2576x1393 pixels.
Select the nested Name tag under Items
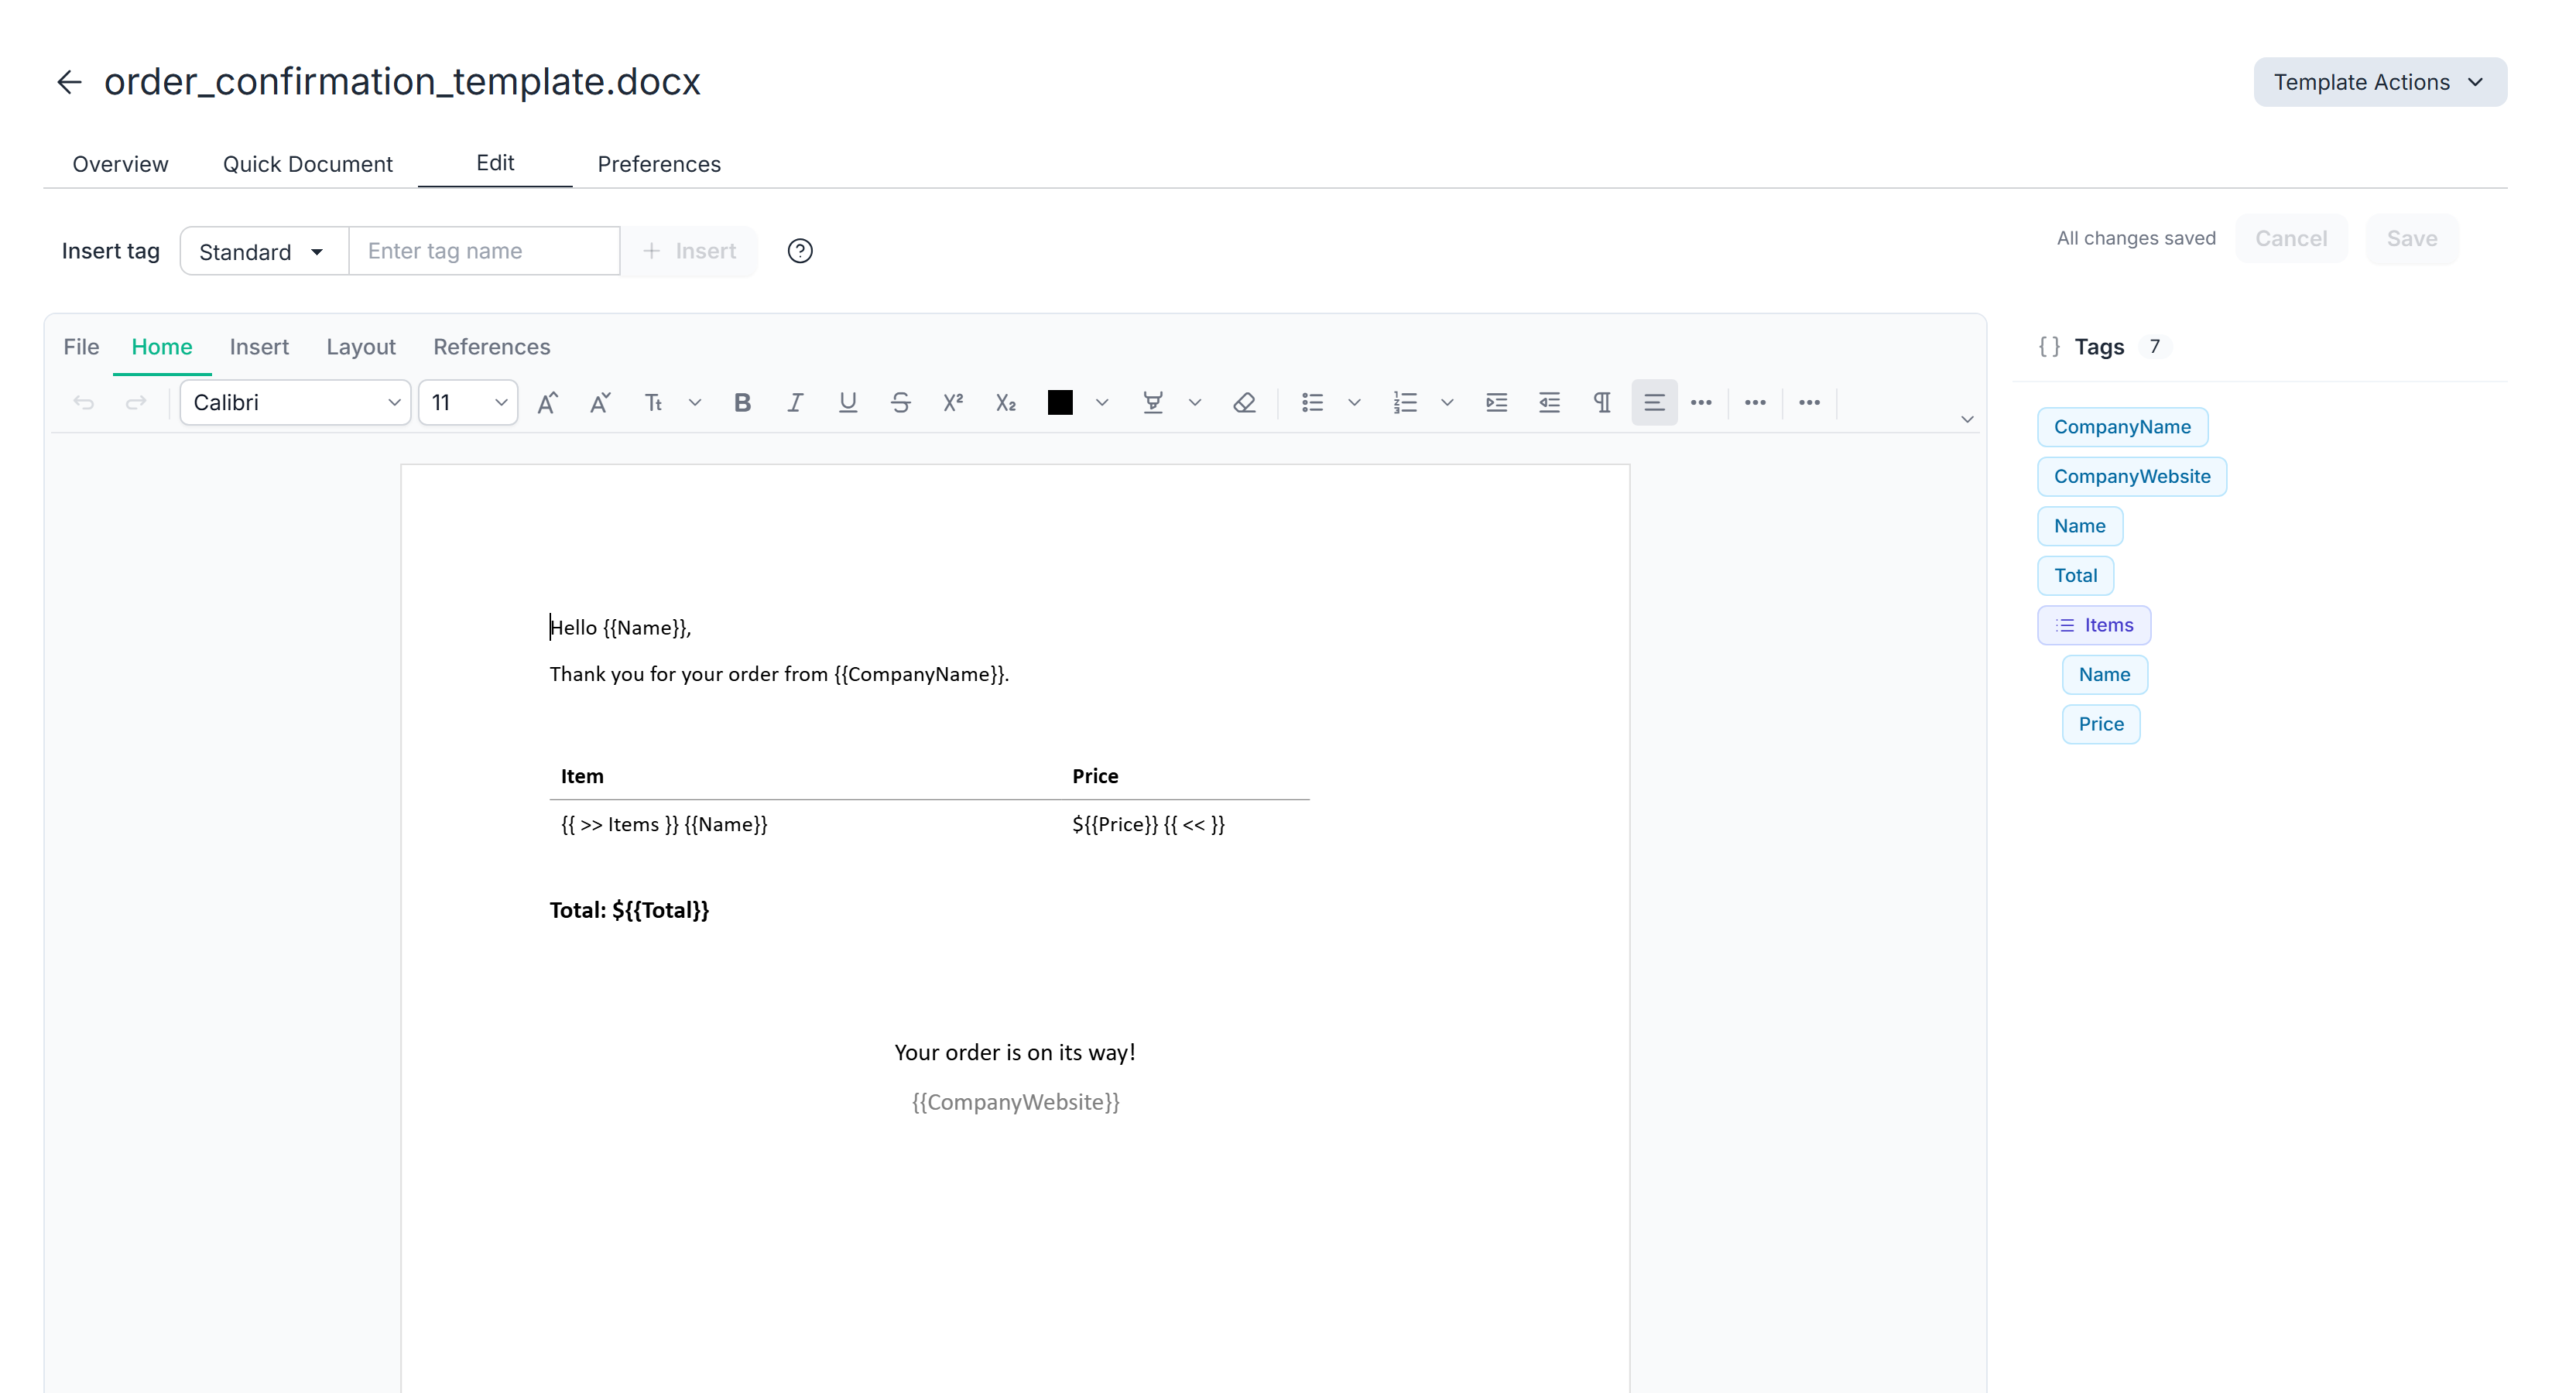pyautogui.click(x=2104, y=674)
